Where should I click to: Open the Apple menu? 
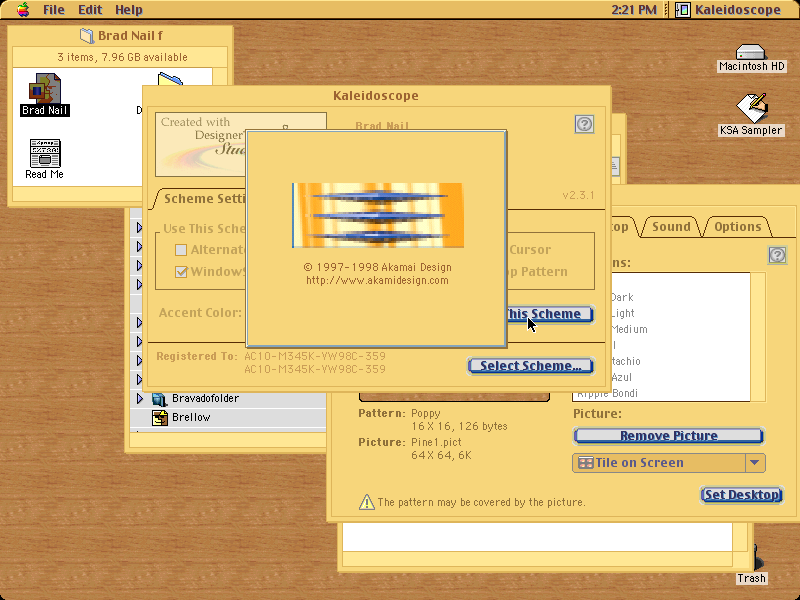tap(23, 10)
